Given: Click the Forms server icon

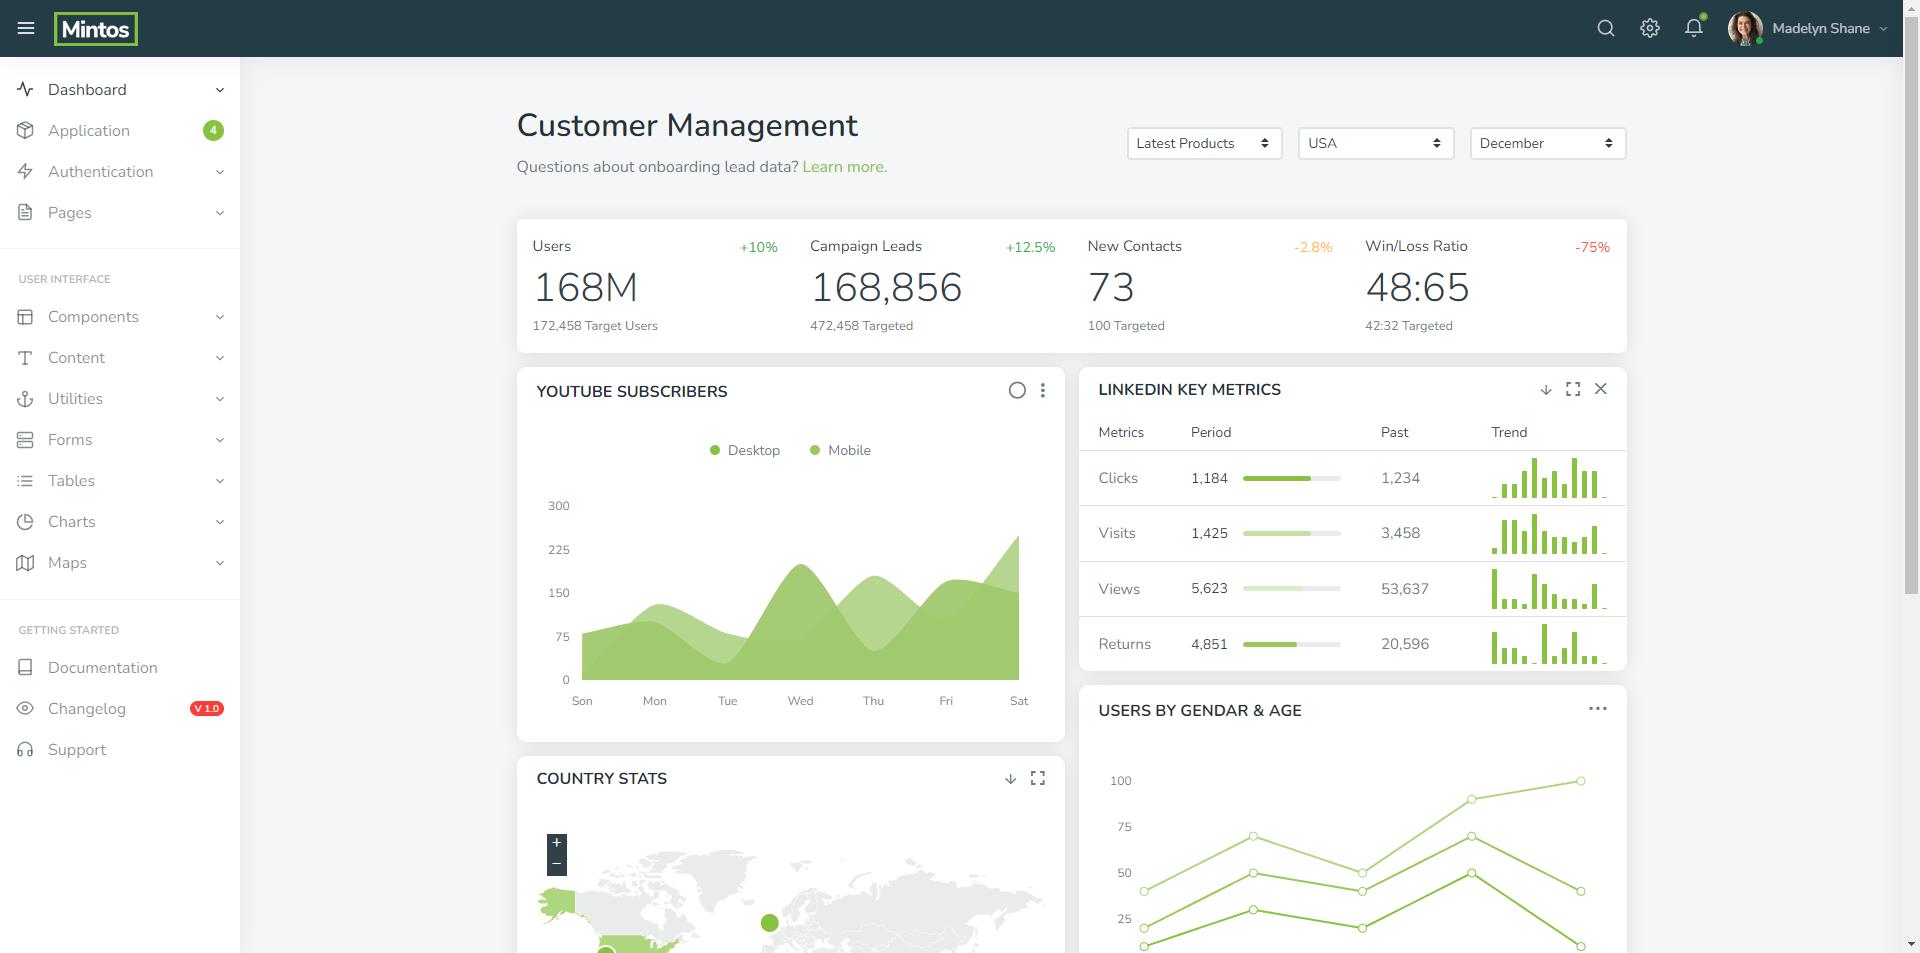Looking at the screenshot, I should pyautogui.click(x=26, y=440).
